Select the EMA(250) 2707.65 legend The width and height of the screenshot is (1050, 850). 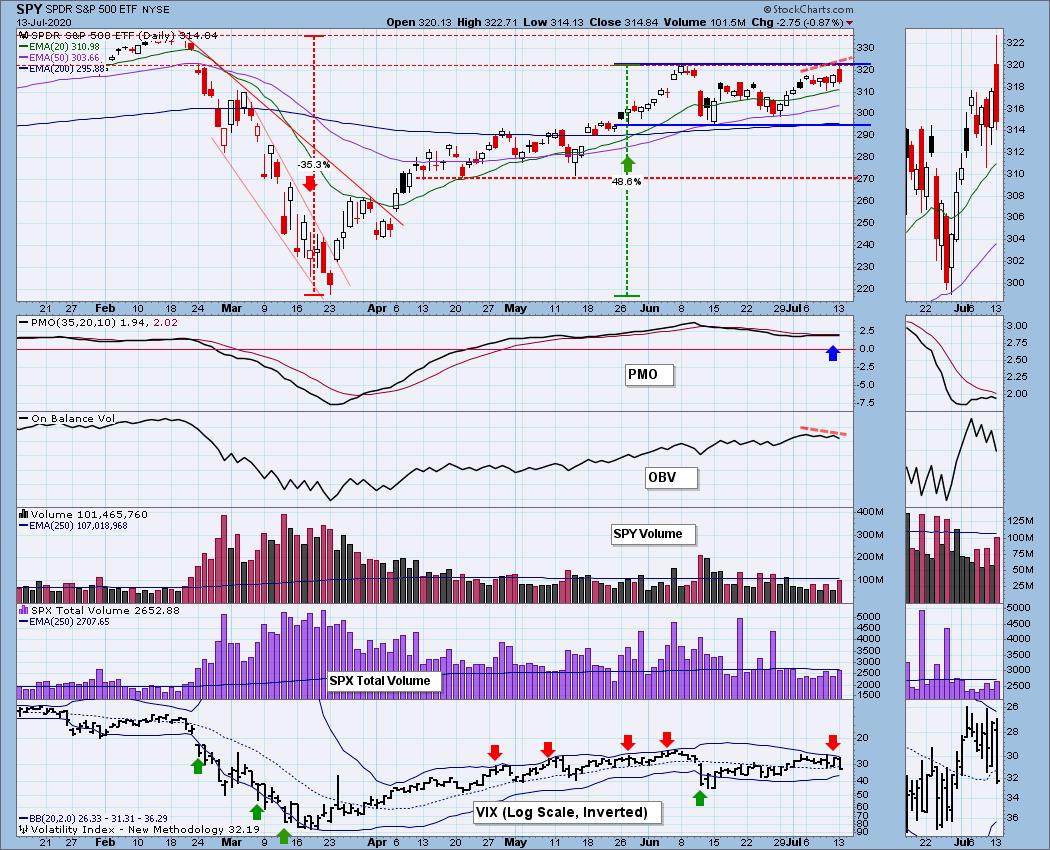(x=64, y=622)
